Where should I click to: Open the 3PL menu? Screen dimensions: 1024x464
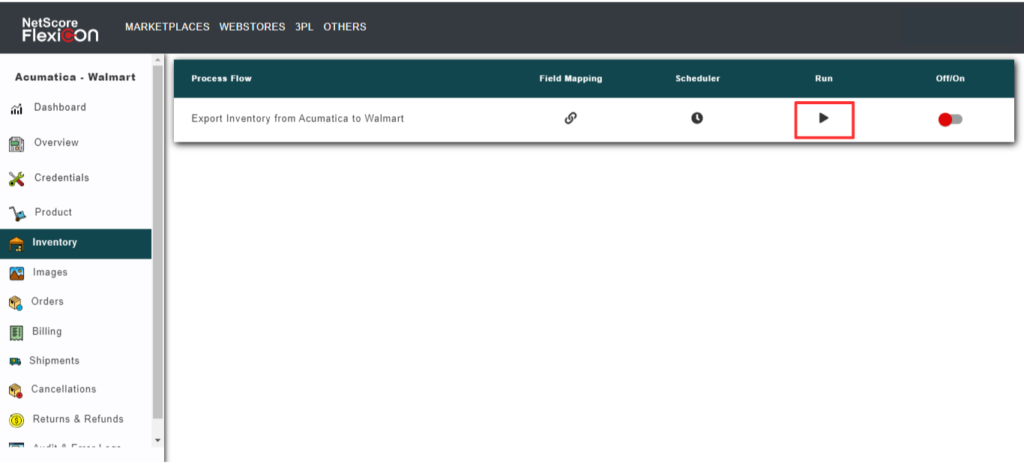click(303, 27)
